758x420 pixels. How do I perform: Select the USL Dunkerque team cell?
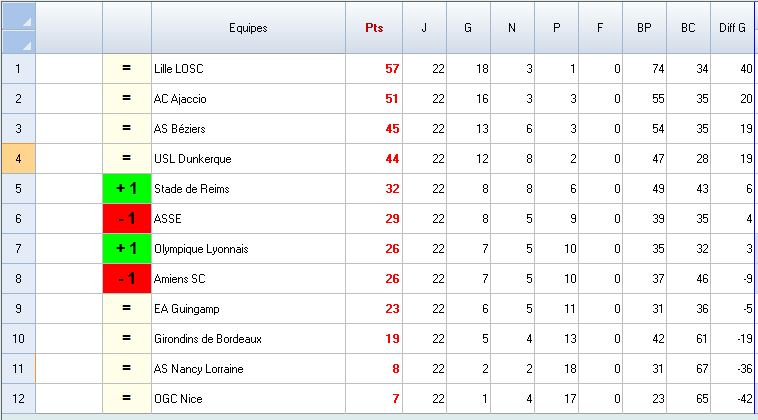point(248,159)
